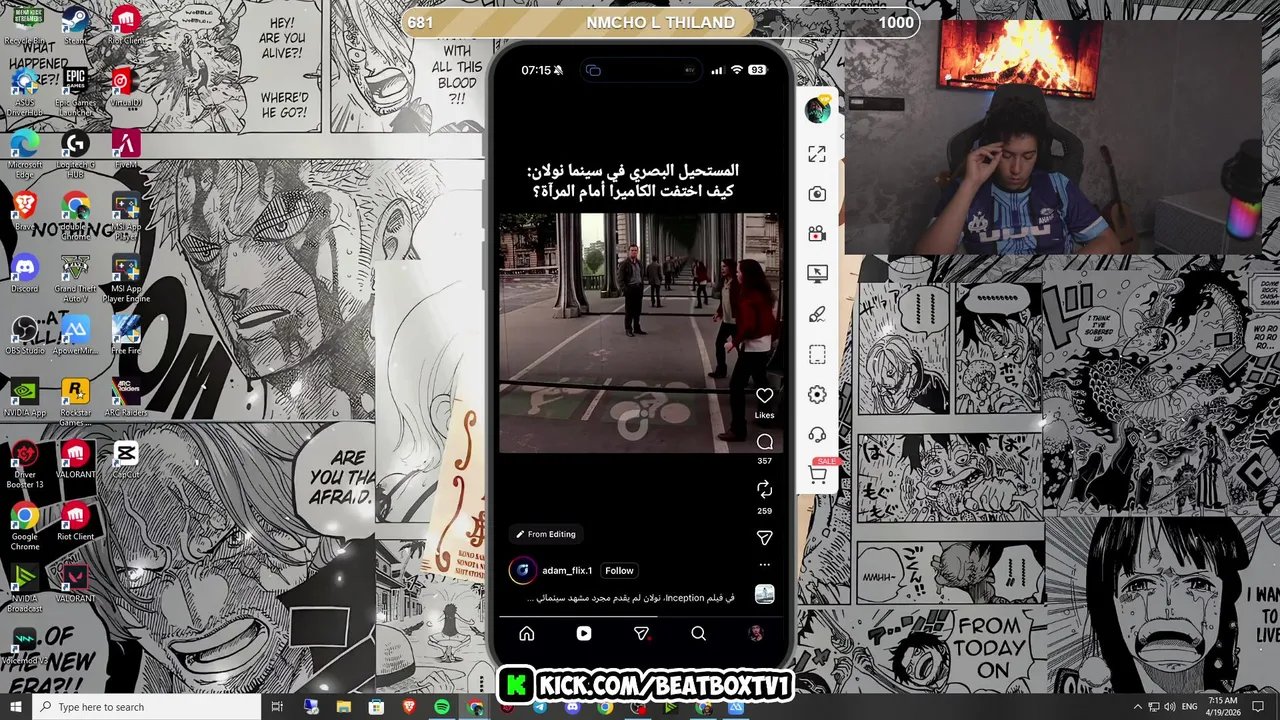Viewport: 1280px width, 720px height.
Task: Click the taskbar search box
Action: pyautogui.click(x=147, y=707)
